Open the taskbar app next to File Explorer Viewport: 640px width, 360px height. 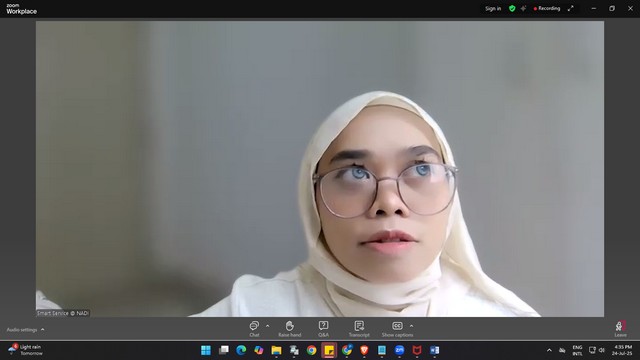(x=294, y=350)
